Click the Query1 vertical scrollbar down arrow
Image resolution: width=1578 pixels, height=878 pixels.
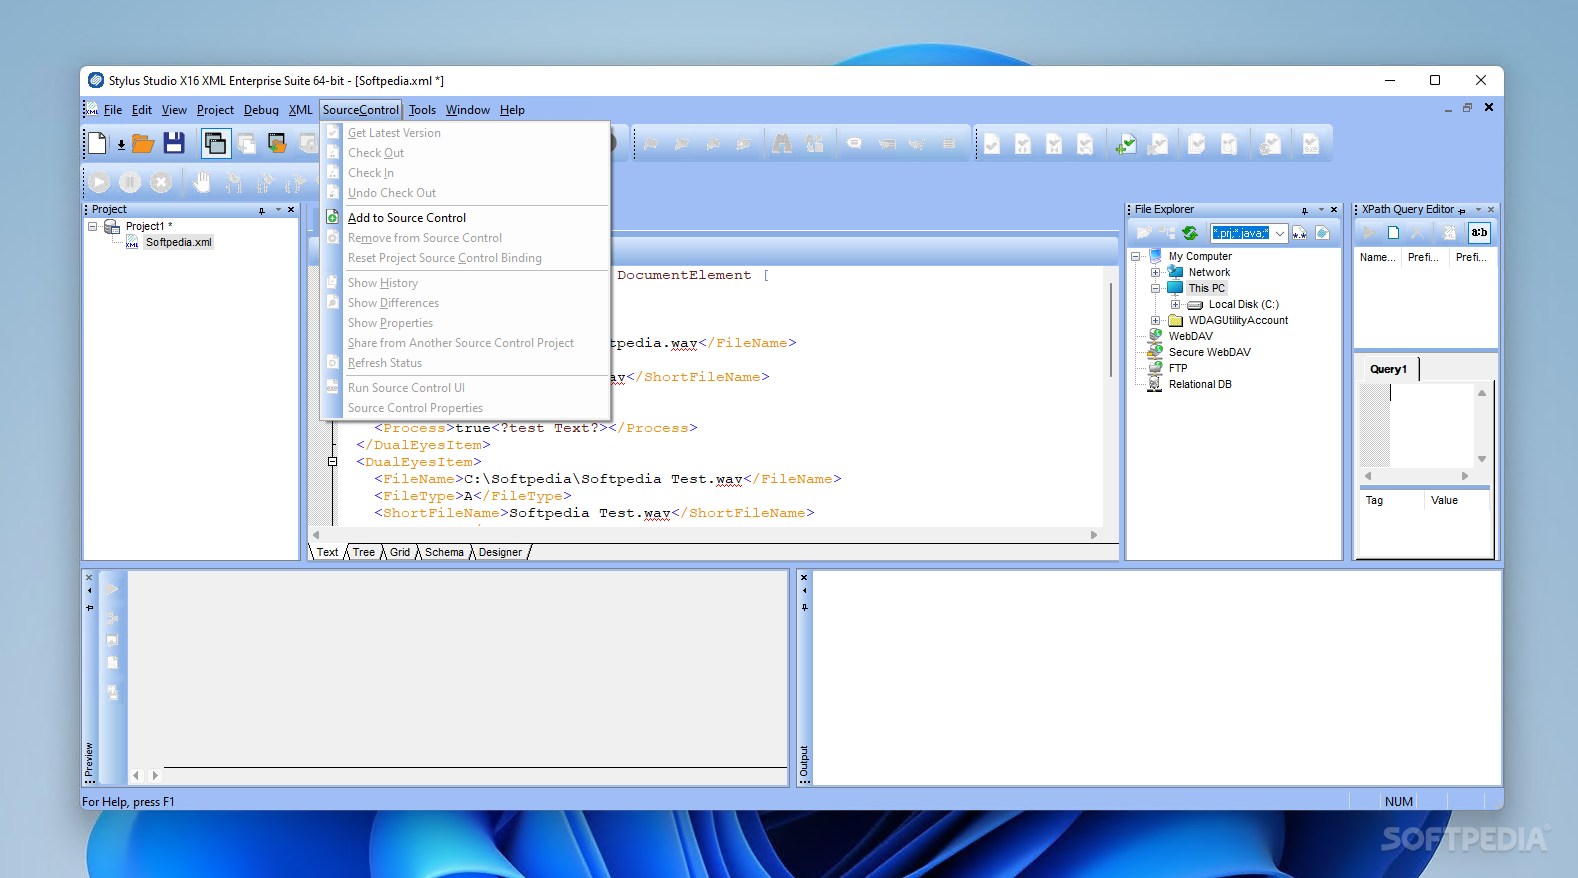(1482, 459)
